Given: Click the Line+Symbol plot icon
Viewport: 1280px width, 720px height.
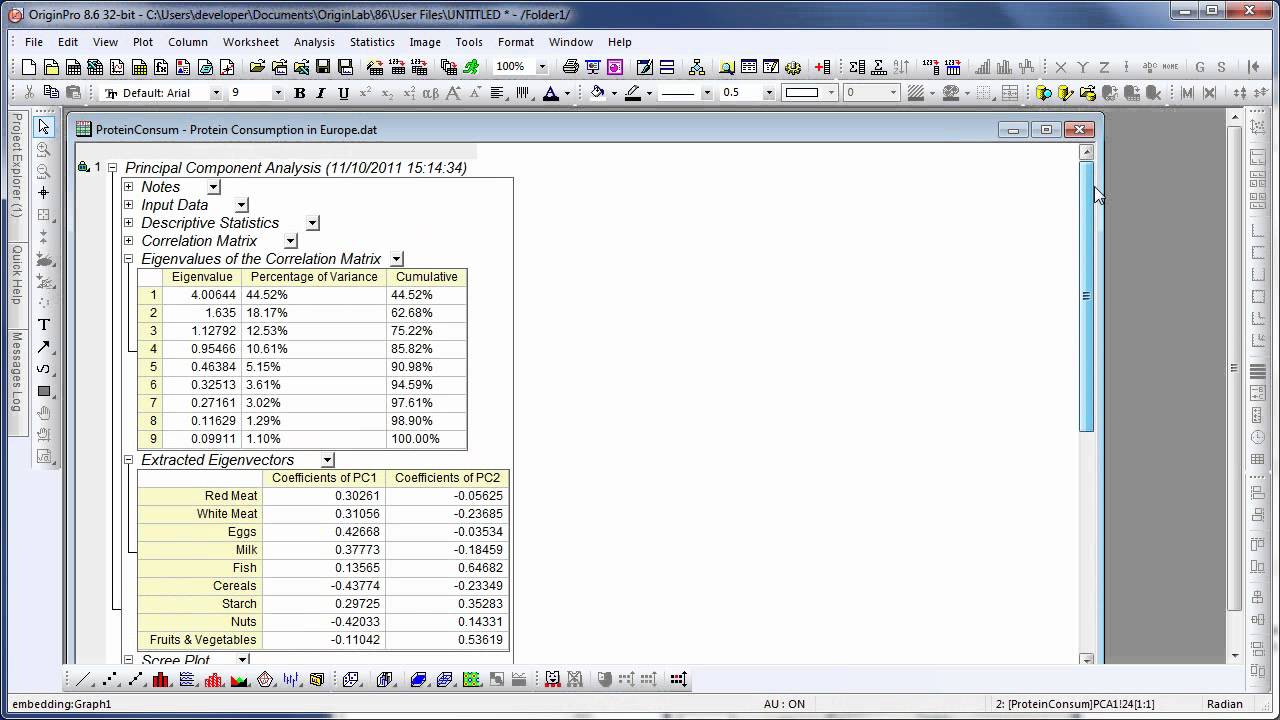Looking at the screenshot, I should (136, 679).
